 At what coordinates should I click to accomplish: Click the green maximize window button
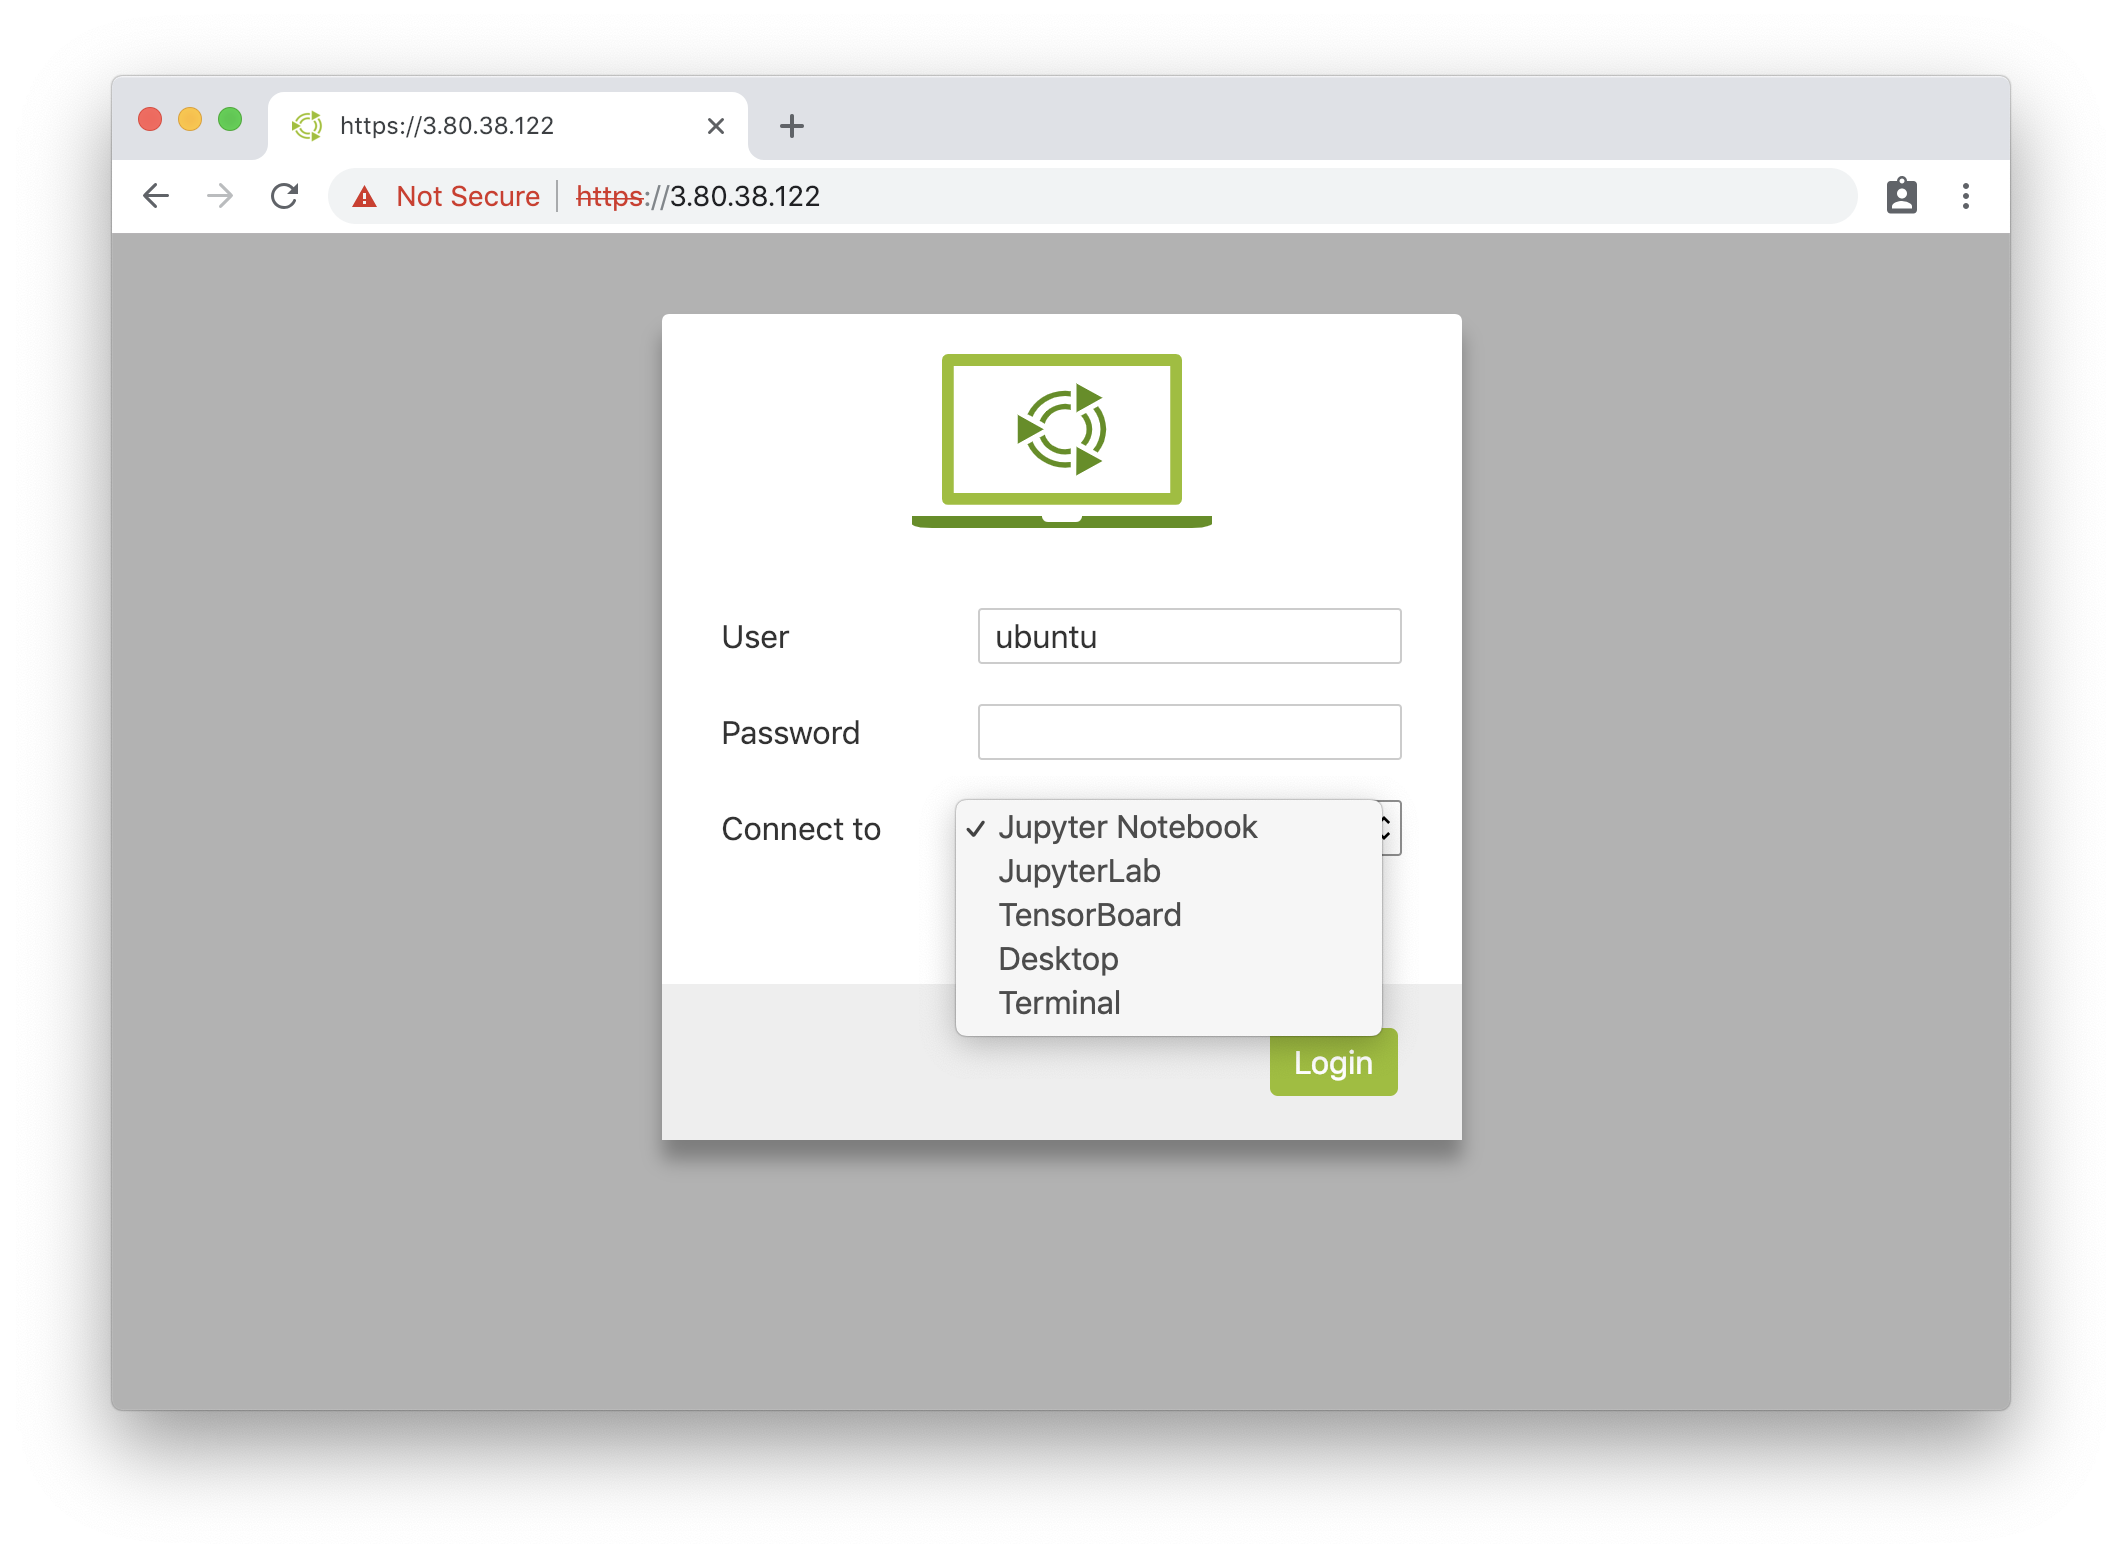tap(230, 119)
